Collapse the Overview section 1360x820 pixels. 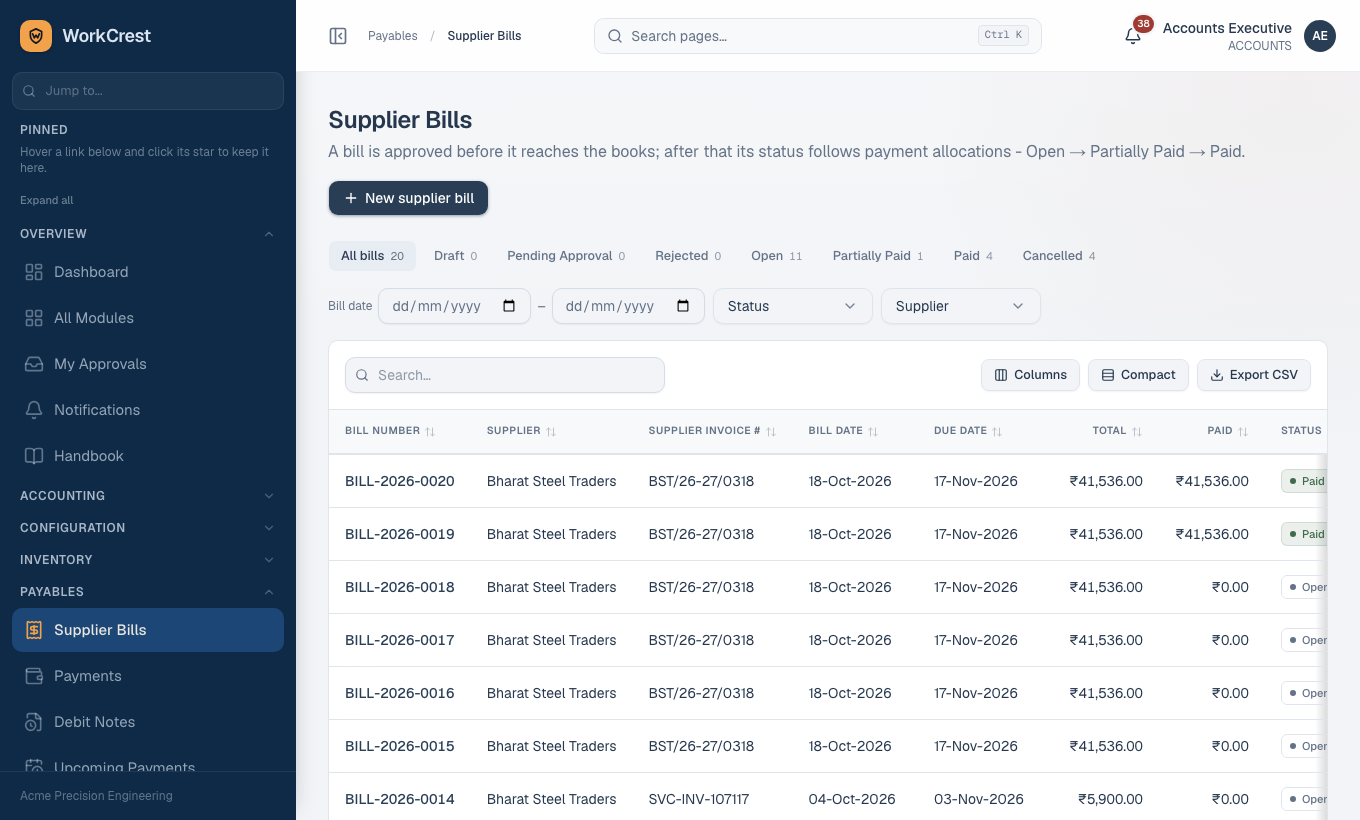pos(268,234)
